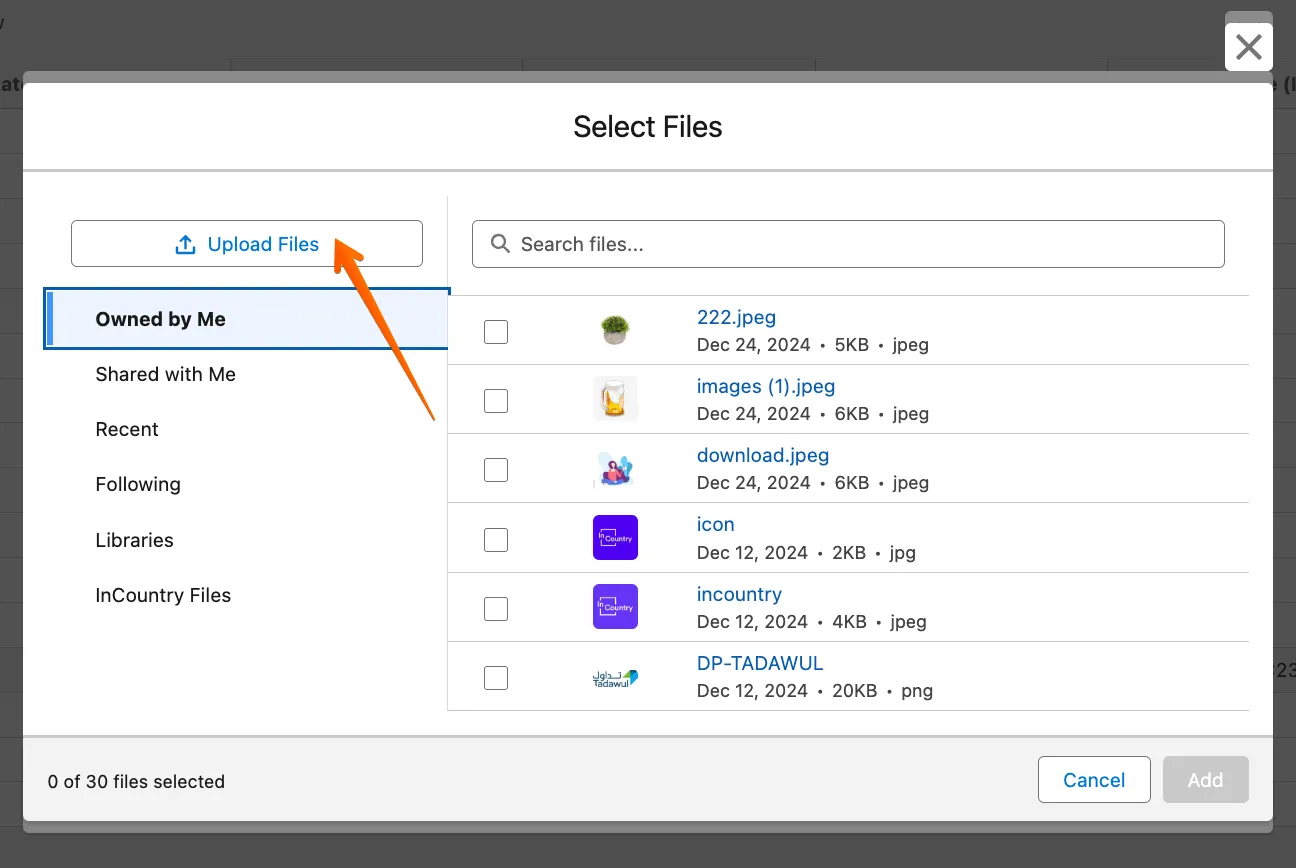This screenshot has width=1296, height=868.
Task: Click the upload icon in Upload Files
Action: point(185,245)
